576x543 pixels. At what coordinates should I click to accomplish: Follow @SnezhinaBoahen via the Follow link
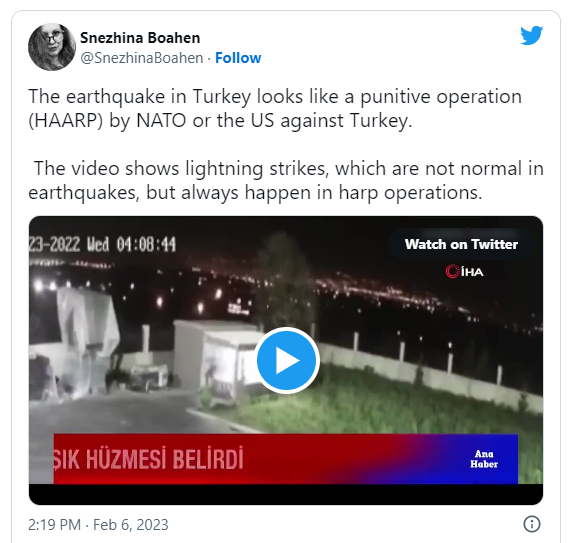[238, 58]
